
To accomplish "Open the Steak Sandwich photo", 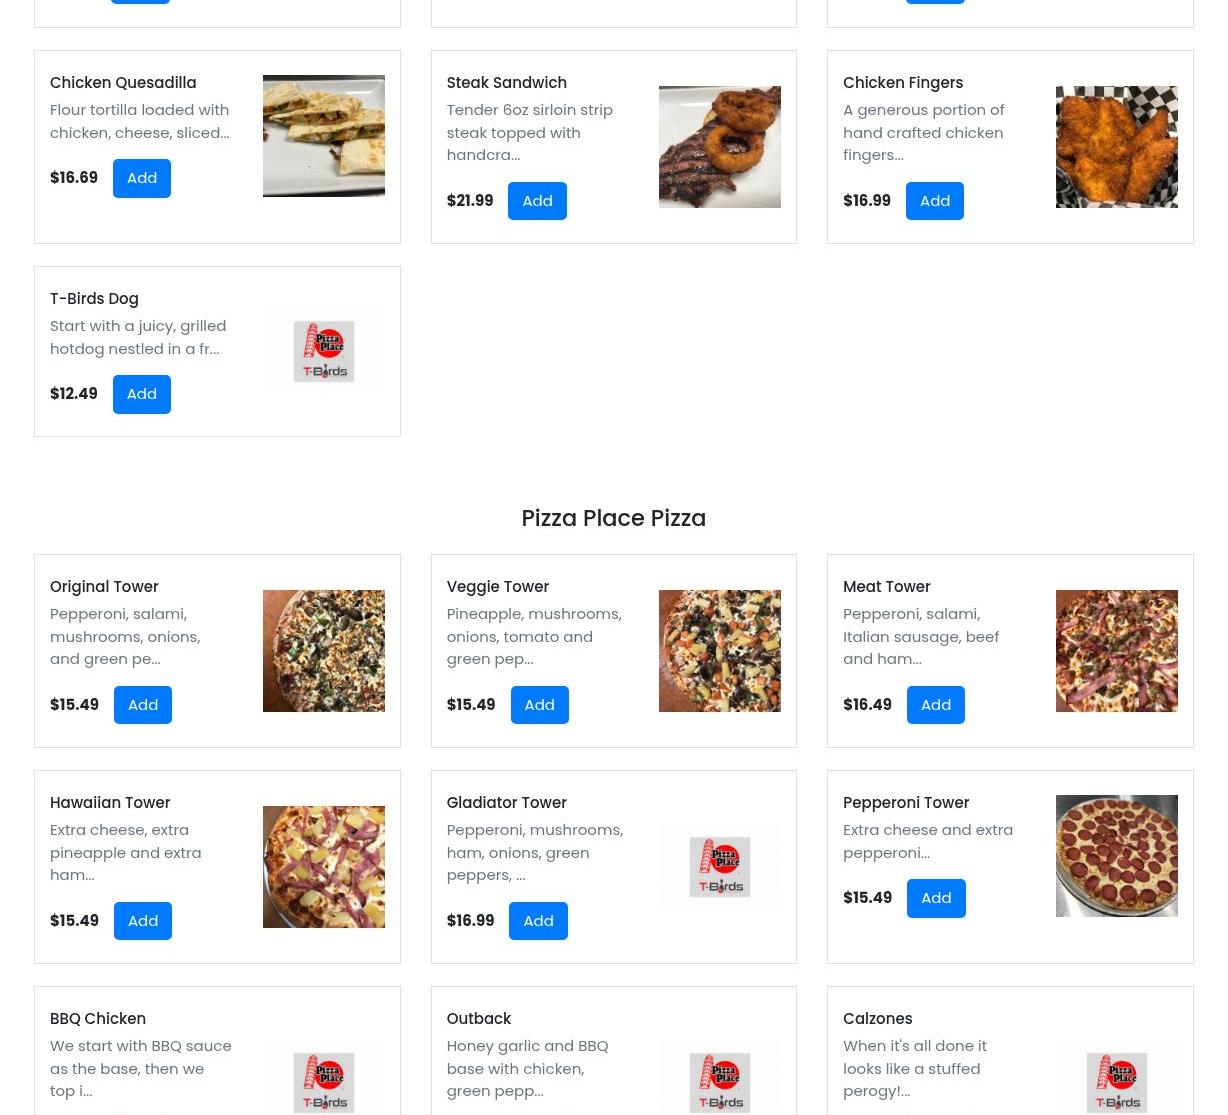I will point(720,147).
